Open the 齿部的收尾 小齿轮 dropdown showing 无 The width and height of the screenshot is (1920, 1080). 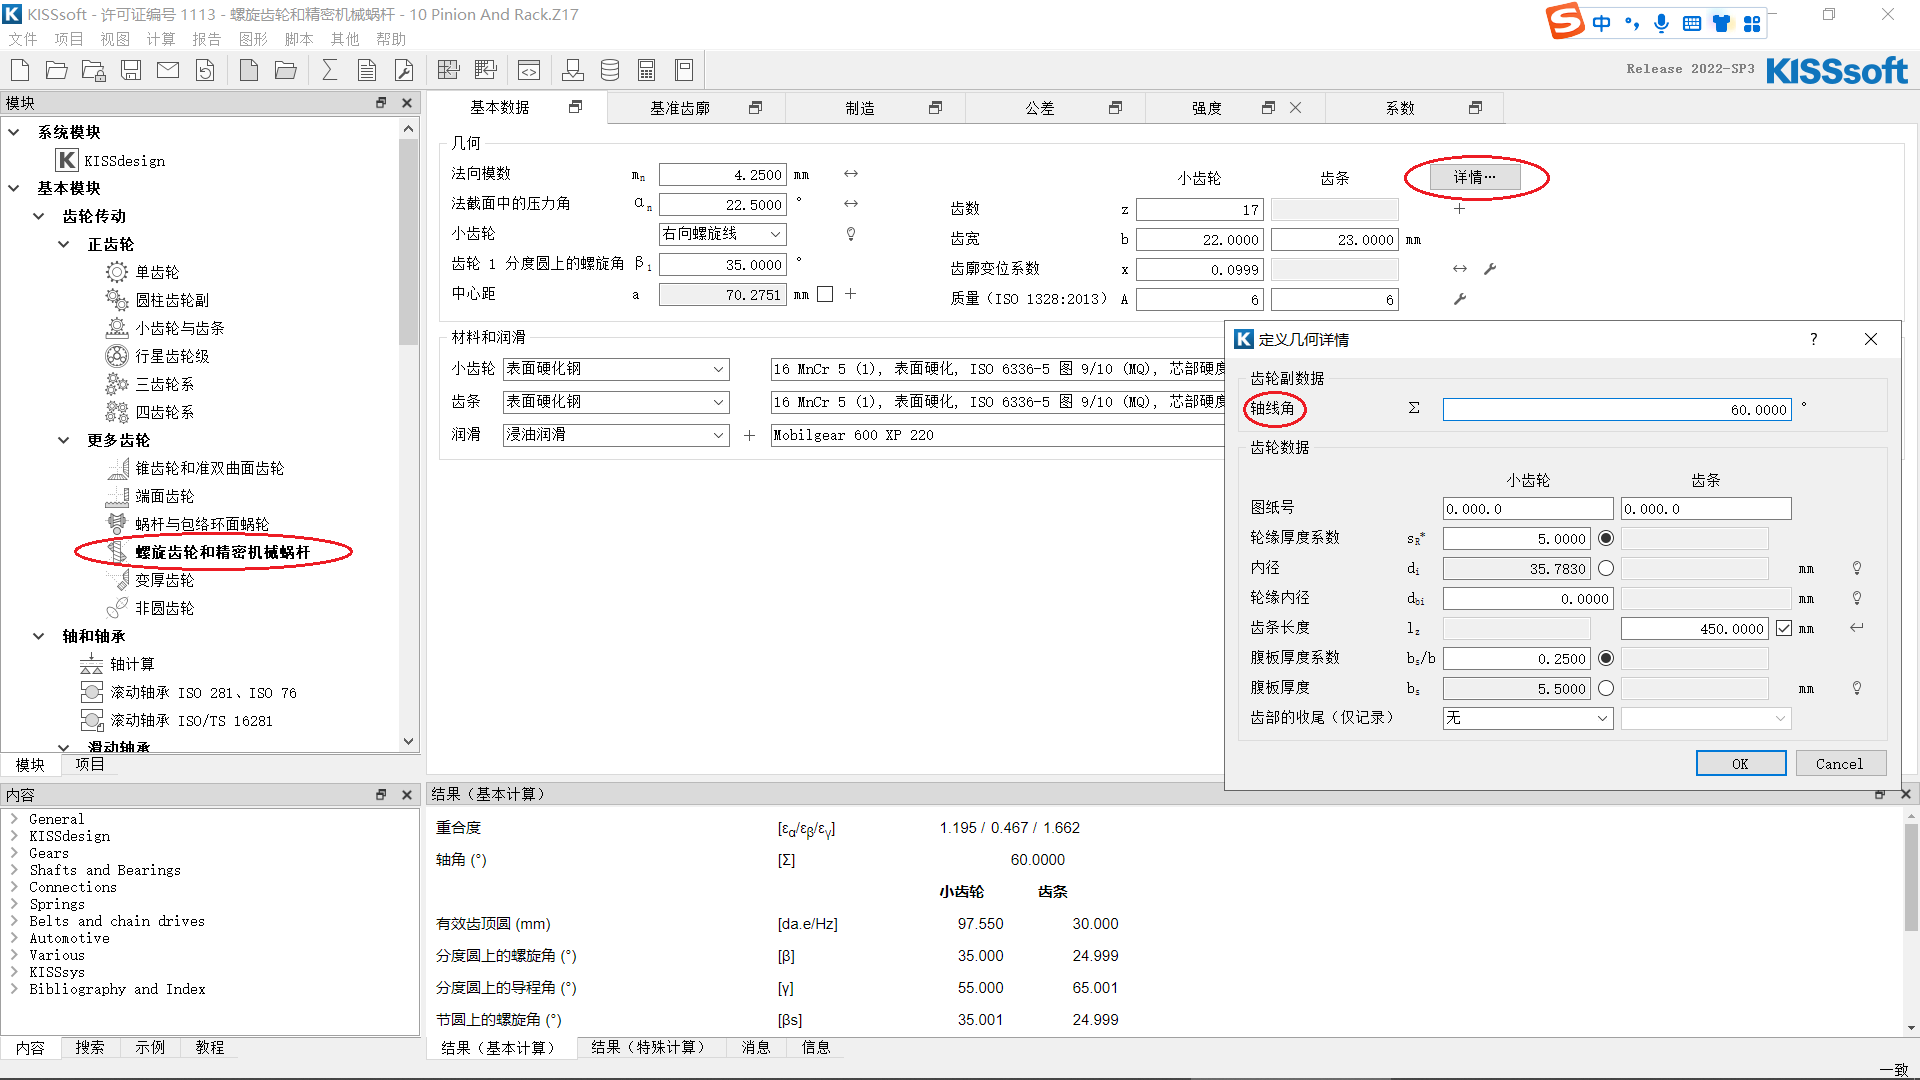click(1528, 718)
